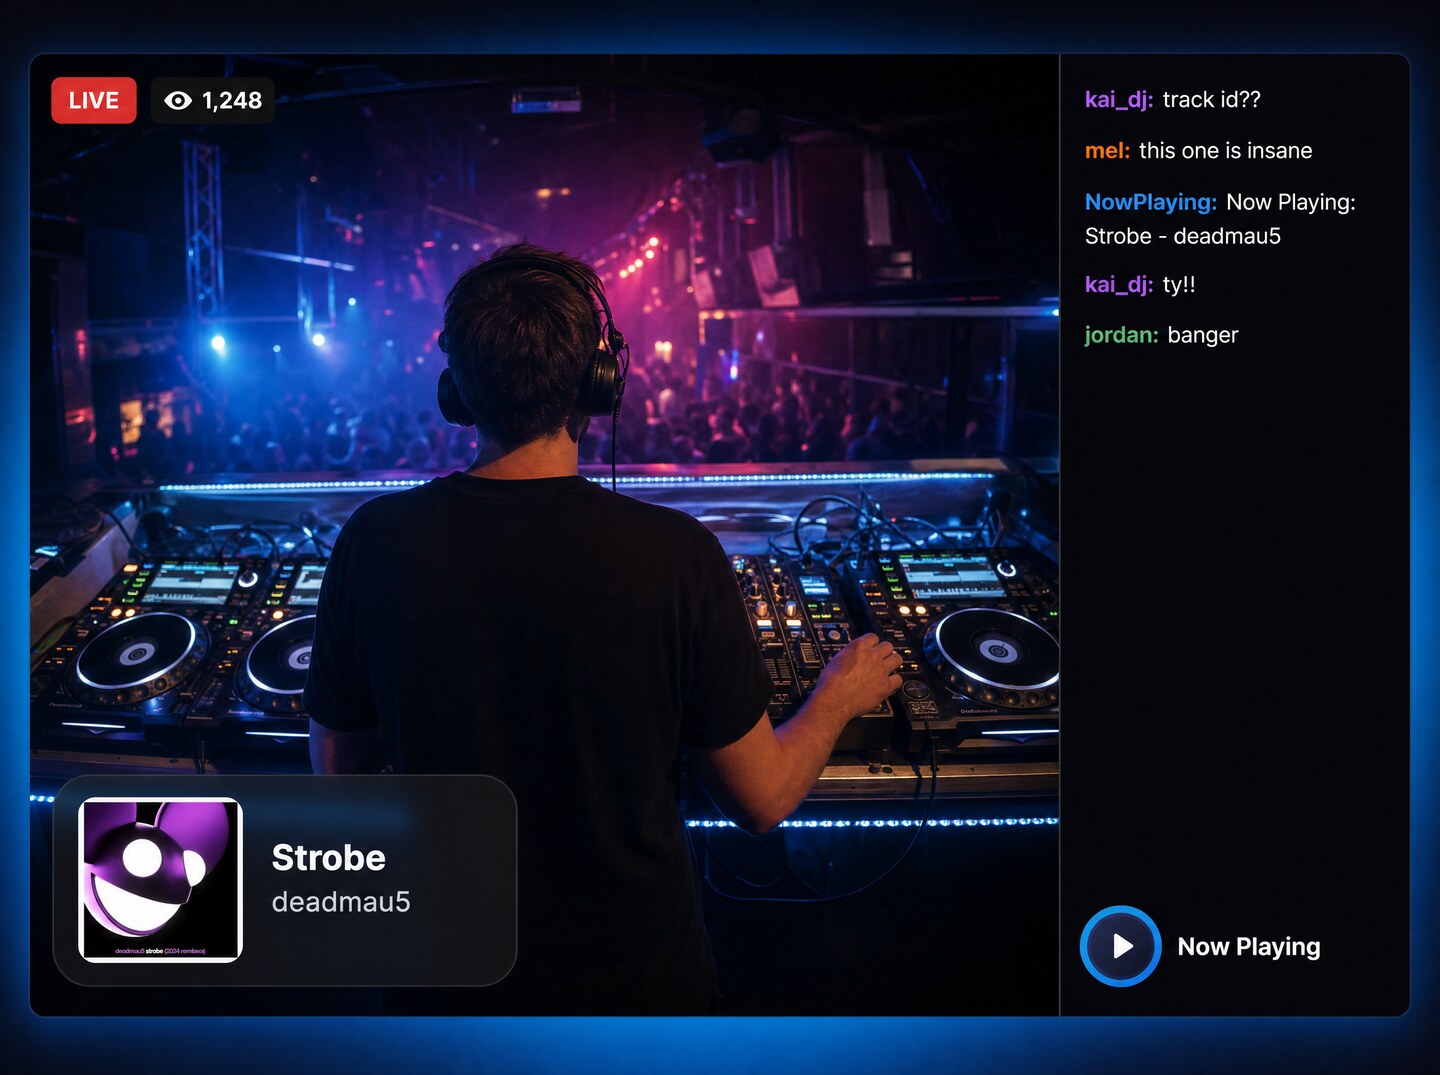Viewport: 1440px width, 1075px height.
Task: Click kai_dj username on 'track id??' message
Action: click(x=1119, y=100)
